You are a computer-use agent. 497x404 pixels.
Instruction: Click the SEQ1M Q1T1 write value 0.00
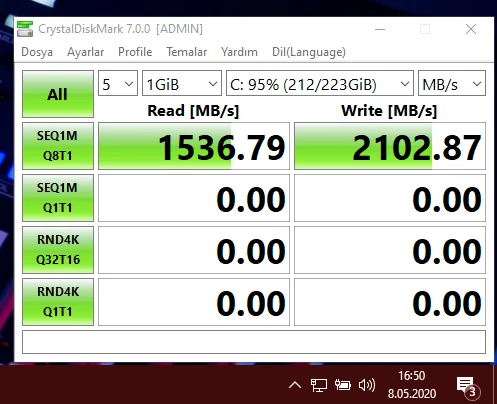390,198
